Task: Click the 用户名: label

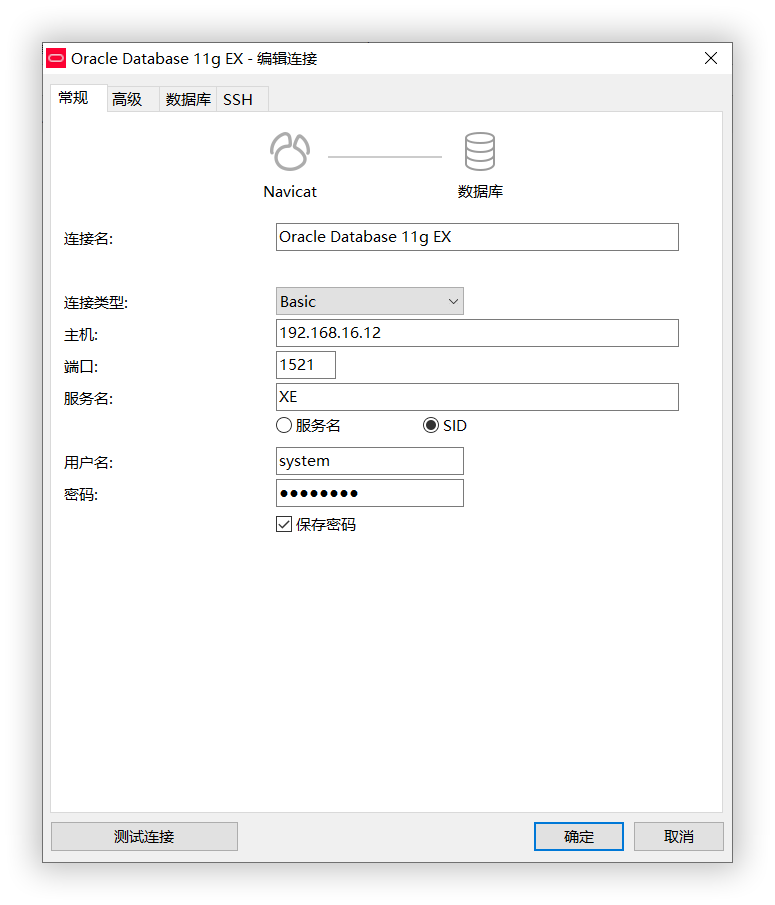Action: point(88,462)
